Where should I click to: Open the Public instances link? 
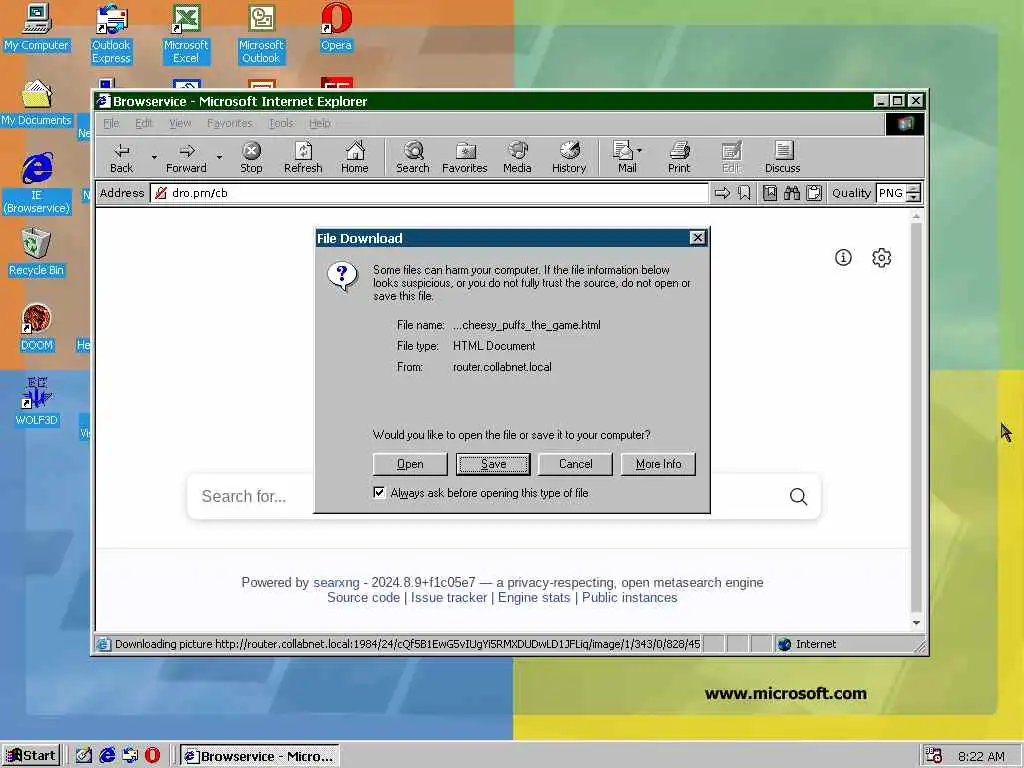pos(630,598)
